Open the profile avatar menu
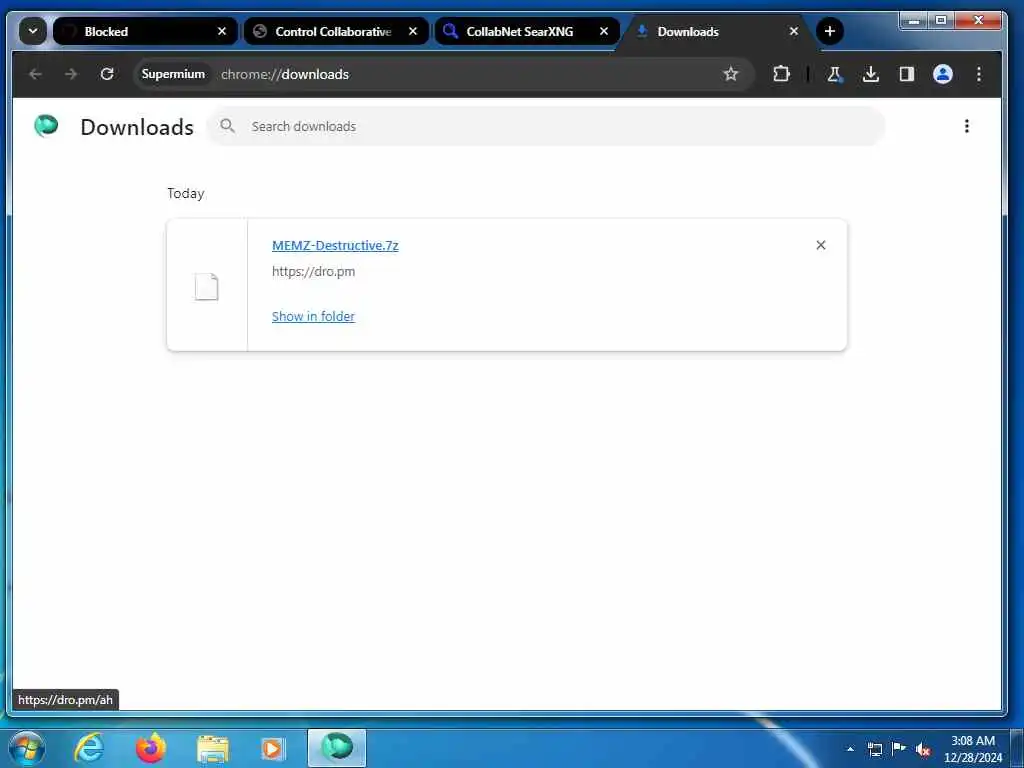The width and height of the screenshot is (1024, 768). tap(942, 74)
